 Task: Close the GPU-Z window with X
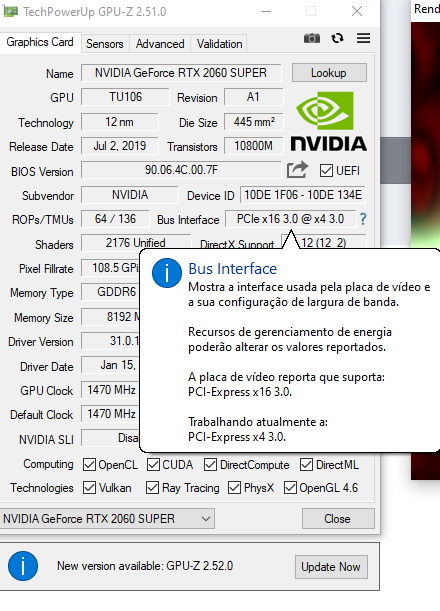coord(357,12)
